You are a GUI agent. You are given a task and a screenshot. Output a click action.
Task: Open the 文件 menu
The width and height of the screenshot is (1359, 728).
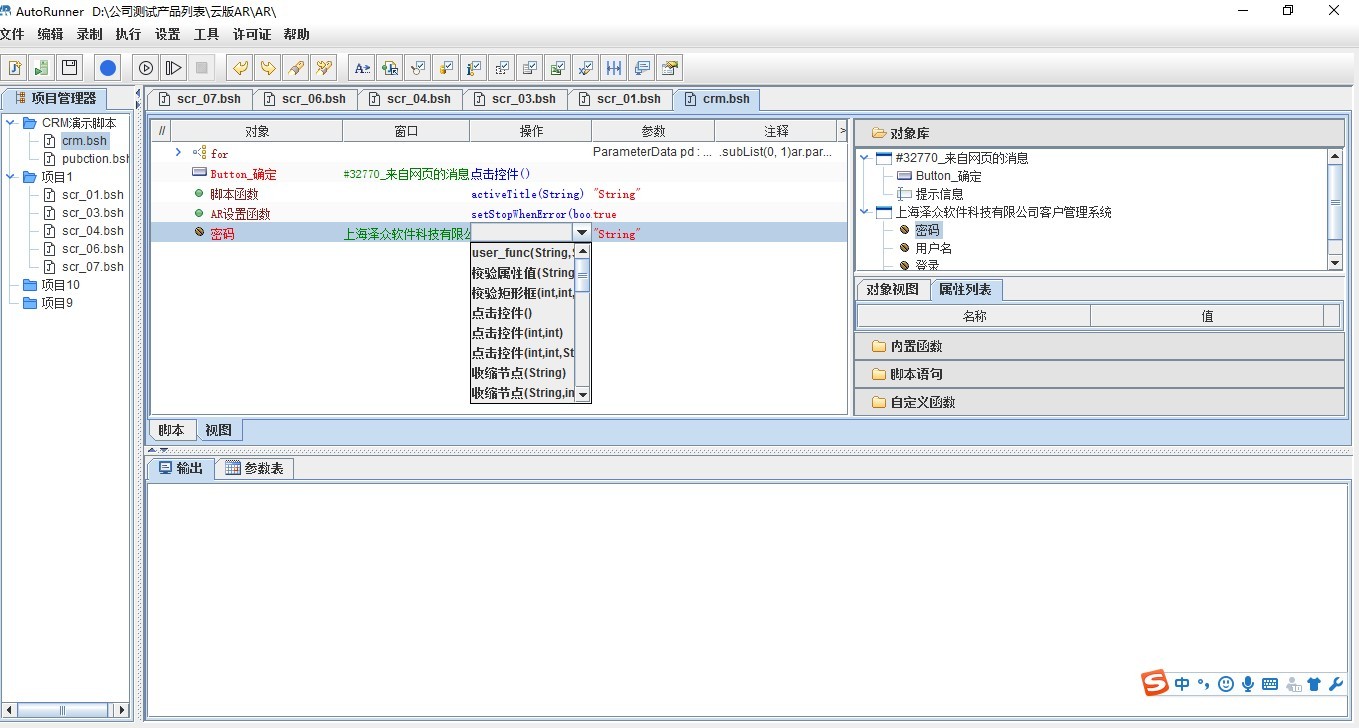(x=12, y=34)
